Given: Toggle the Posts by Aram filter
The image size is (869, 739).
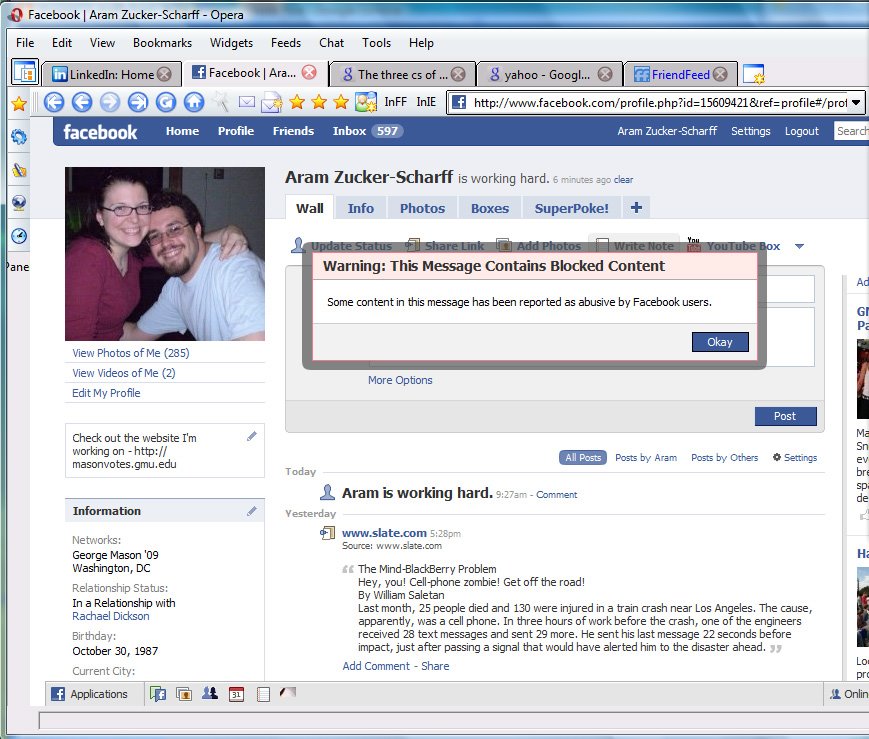Looking at the screenshot, I should [x=646, y=457].
